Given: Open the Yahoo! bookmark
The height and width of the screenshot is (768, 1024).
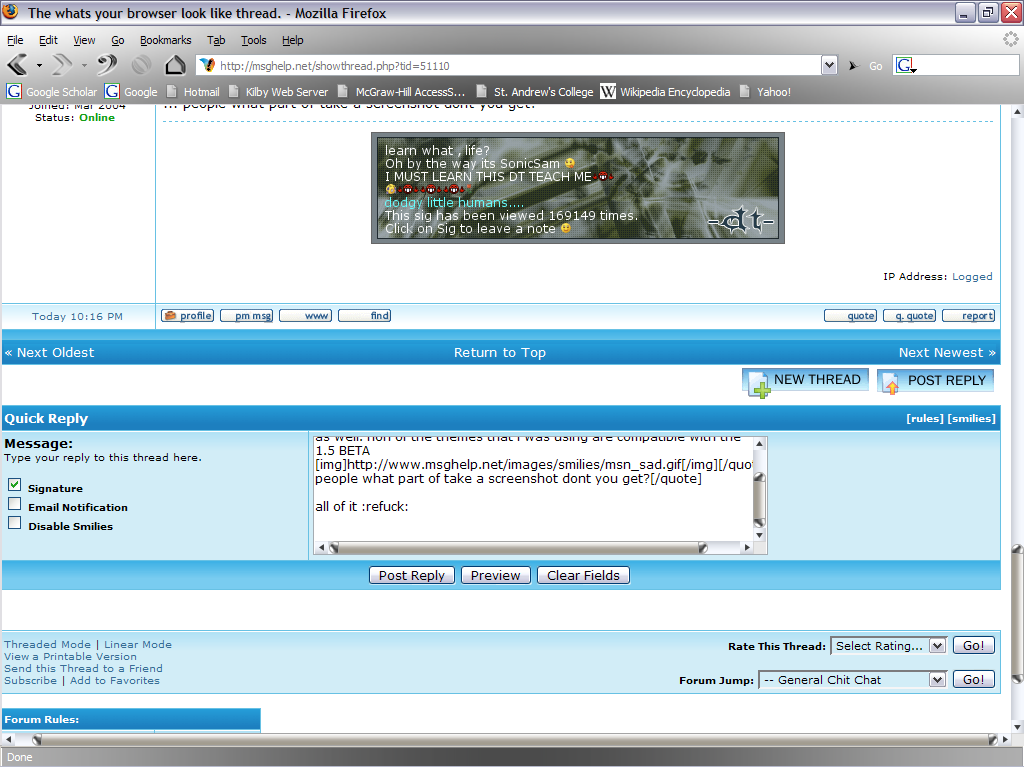Looking at the screenshot, I should click(765, 91).
